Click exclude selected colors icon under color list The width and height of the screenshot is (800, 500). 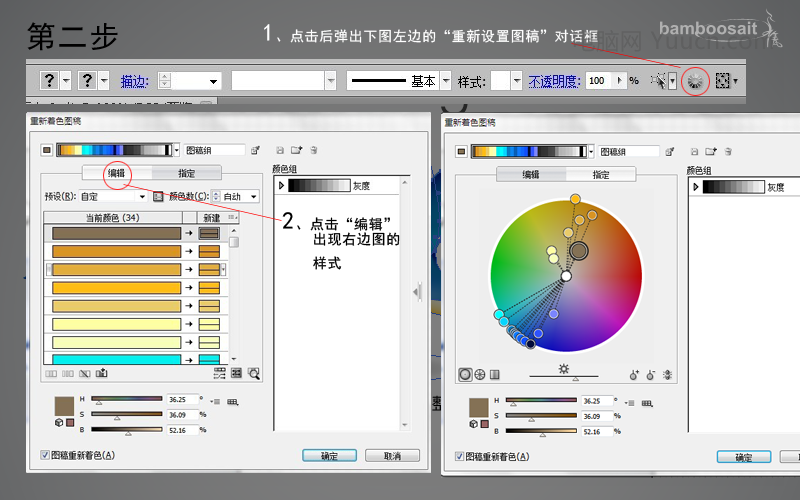(x=85, y=373)
